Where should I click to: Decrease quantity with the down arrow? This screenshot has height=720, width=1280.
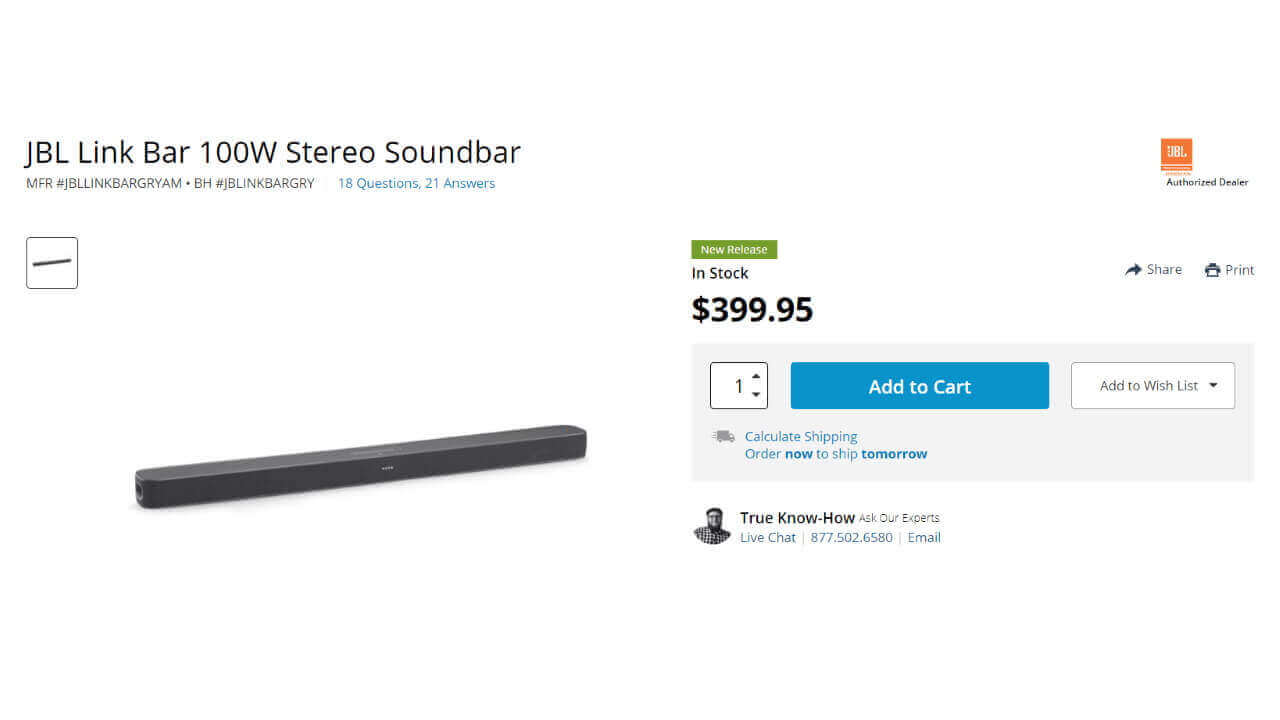[x=756, y=395]
